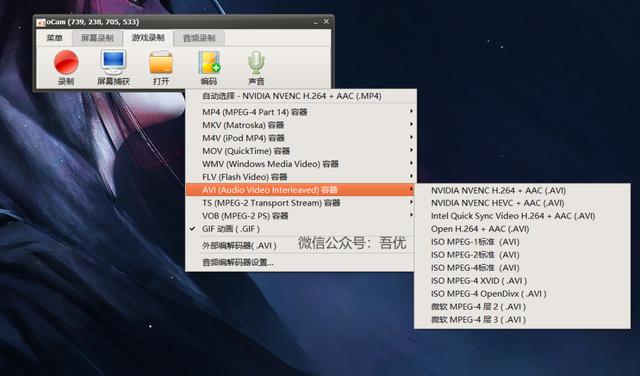The width and height of the screenshot is (640, 376).
Task: Choose 微软 MPEG-4 层 3 (.AVI)
Action: tap(522, 320)
